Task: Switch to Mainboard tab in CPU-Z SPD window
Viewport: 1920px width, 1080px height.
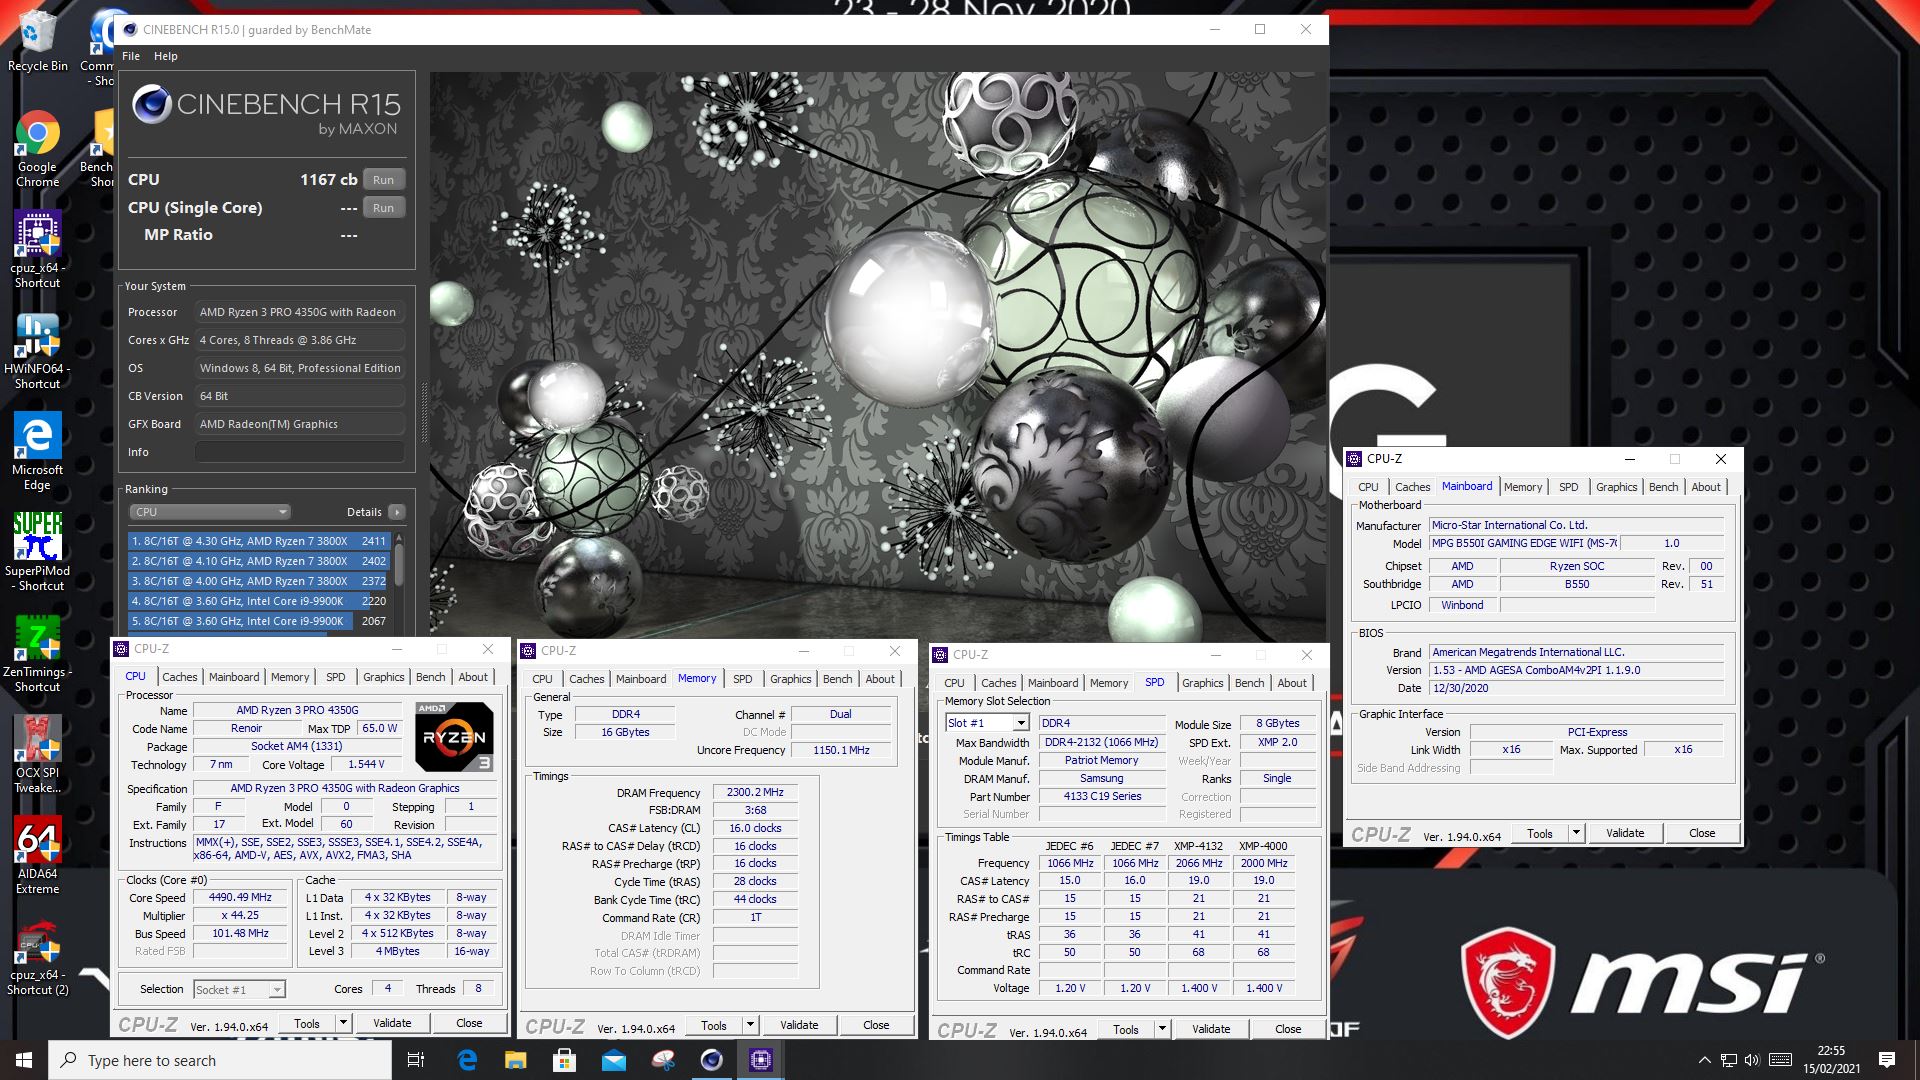Action: [1053, 683]
